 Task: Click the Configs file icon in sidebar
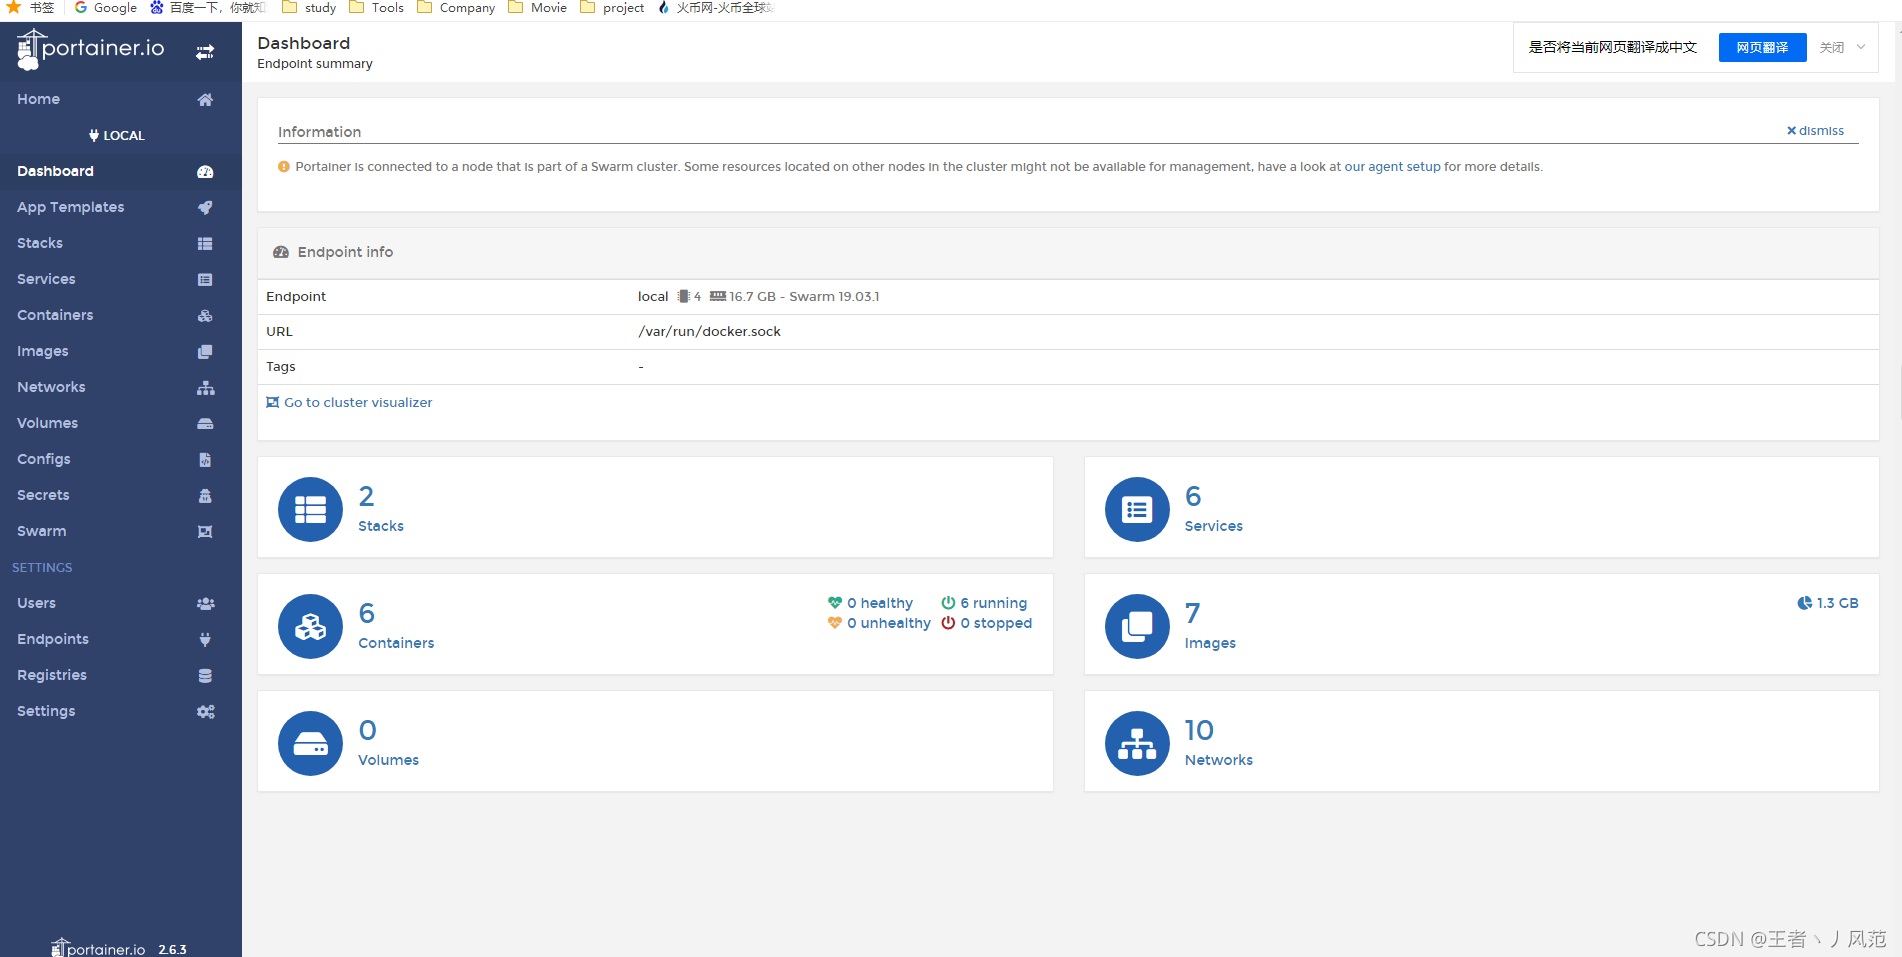(x=205, y=460)
